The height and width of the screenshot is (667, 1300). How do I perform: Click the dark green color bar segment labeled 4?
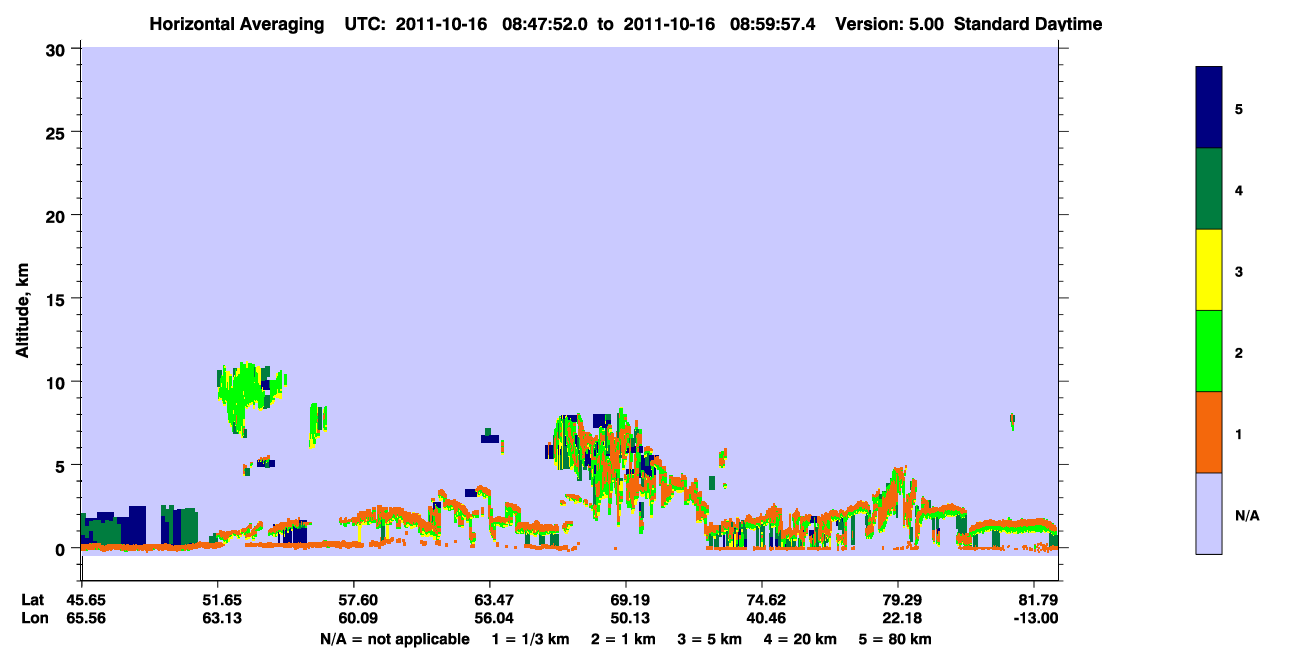(1209, 189)
